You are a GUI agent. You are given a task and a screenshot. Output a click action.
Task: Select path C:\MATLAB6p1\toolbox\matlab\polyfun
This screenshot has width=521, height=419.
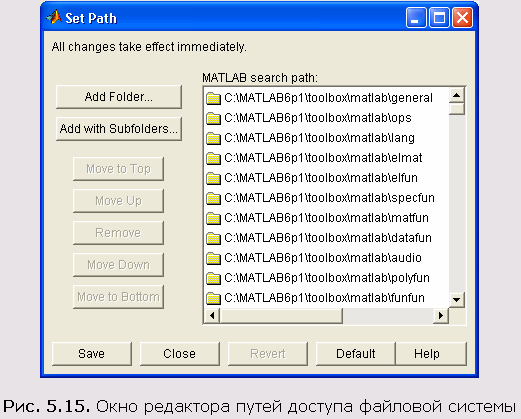click(327, 278)
